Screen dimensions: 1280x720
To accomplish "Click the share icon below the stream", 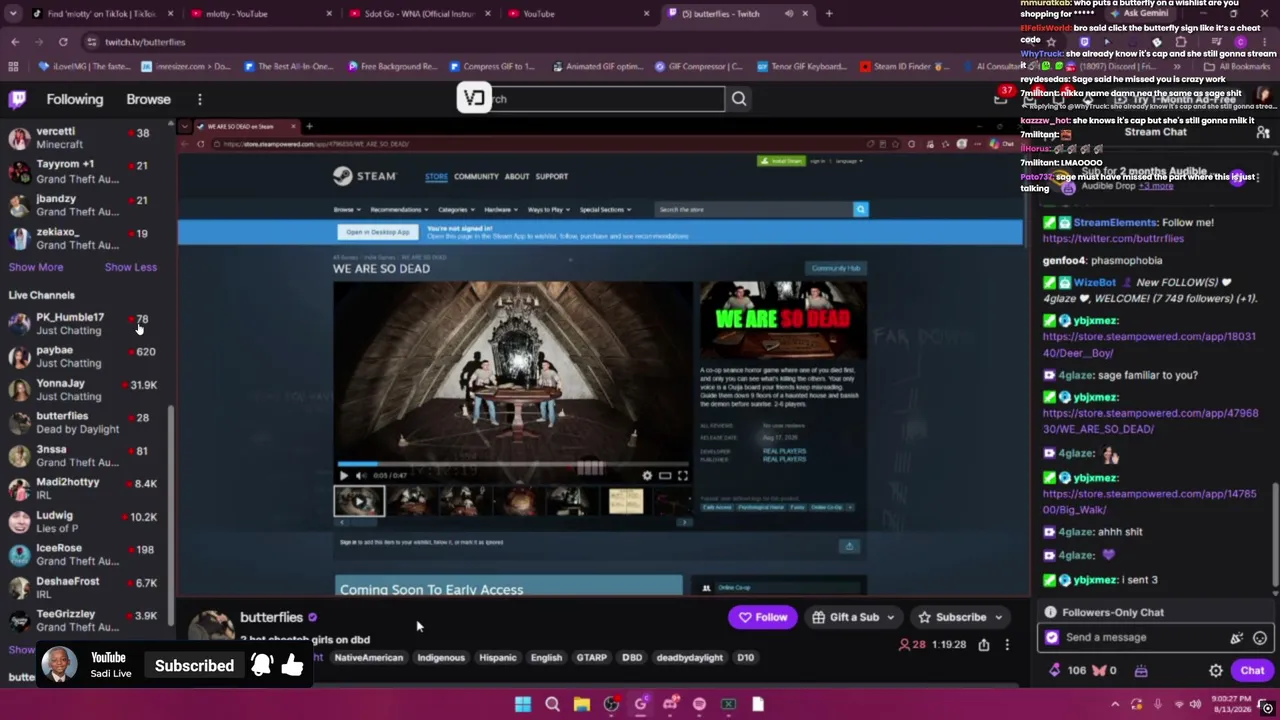I will [x=984, y=645].
